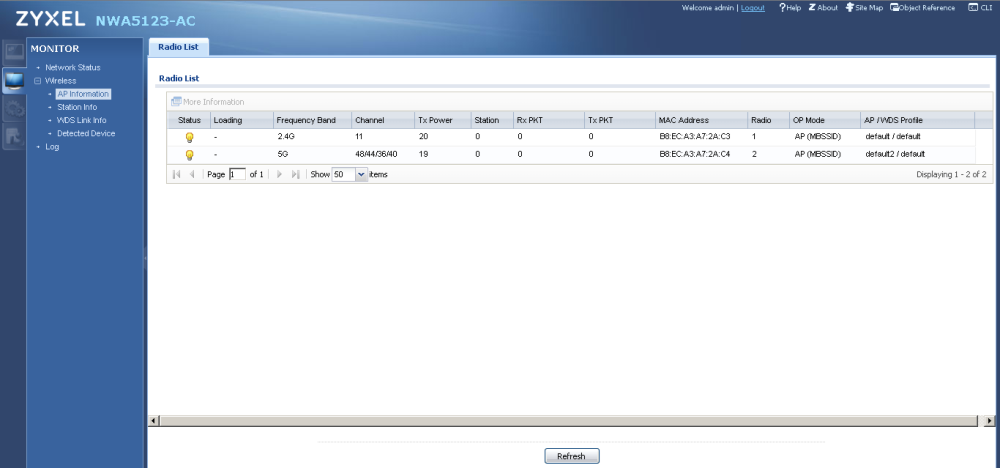Viewport: 1000px width, 468px height.
Task: Click the horizontal scrollbar track
Action: point(568,421)
